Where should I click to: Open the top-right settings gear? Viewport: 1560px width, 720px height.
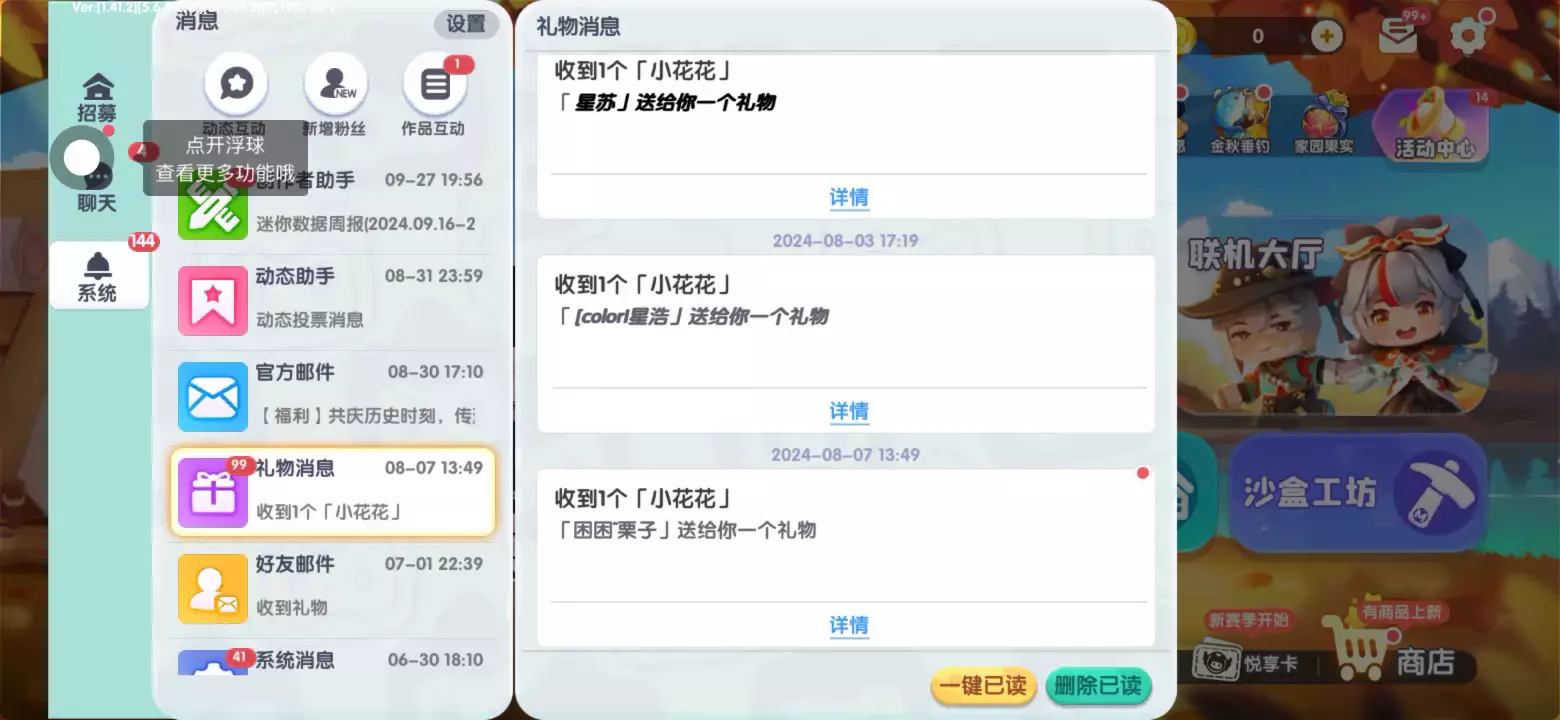click(x=1468, y=36)
